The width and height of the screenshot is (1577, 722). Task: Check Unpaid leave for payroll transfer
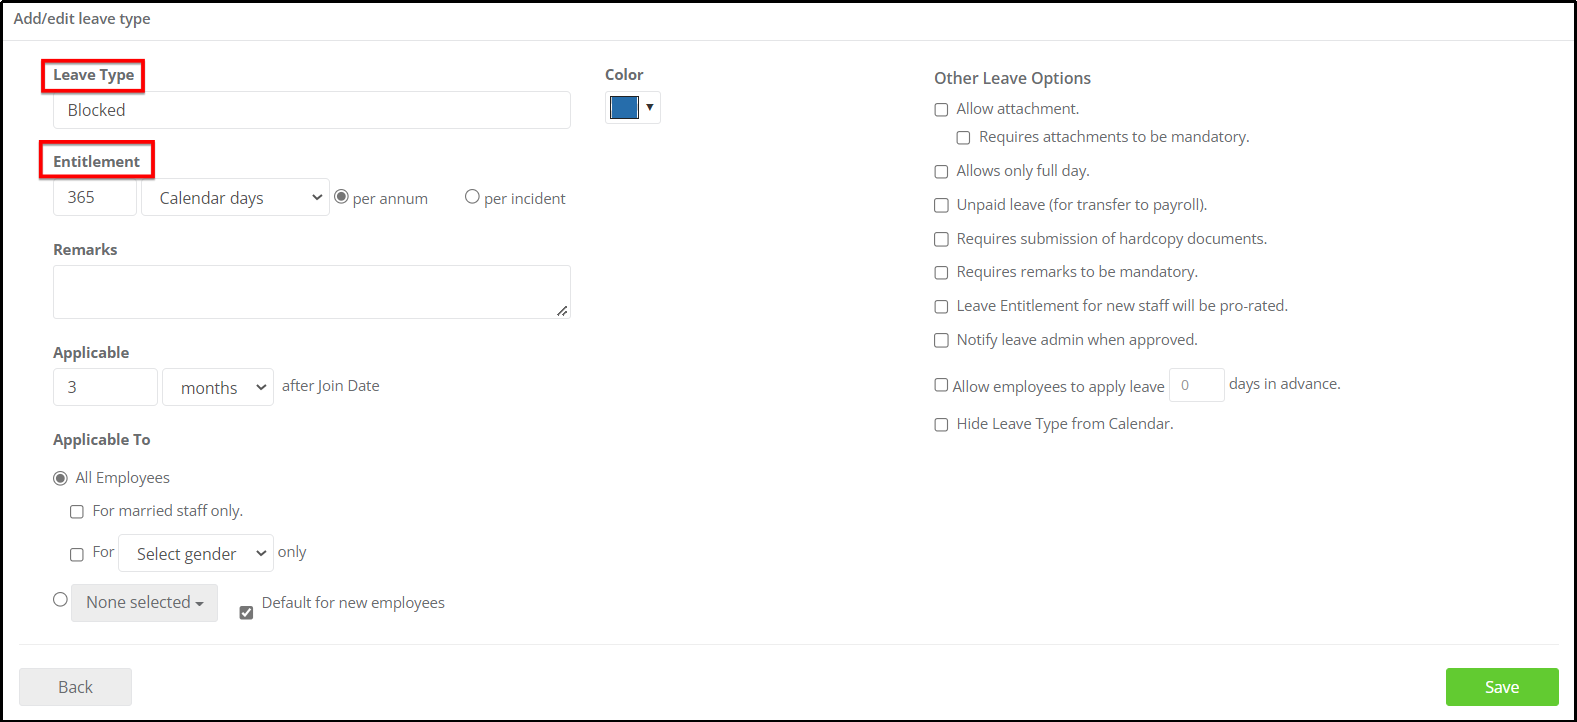[941, 205]
